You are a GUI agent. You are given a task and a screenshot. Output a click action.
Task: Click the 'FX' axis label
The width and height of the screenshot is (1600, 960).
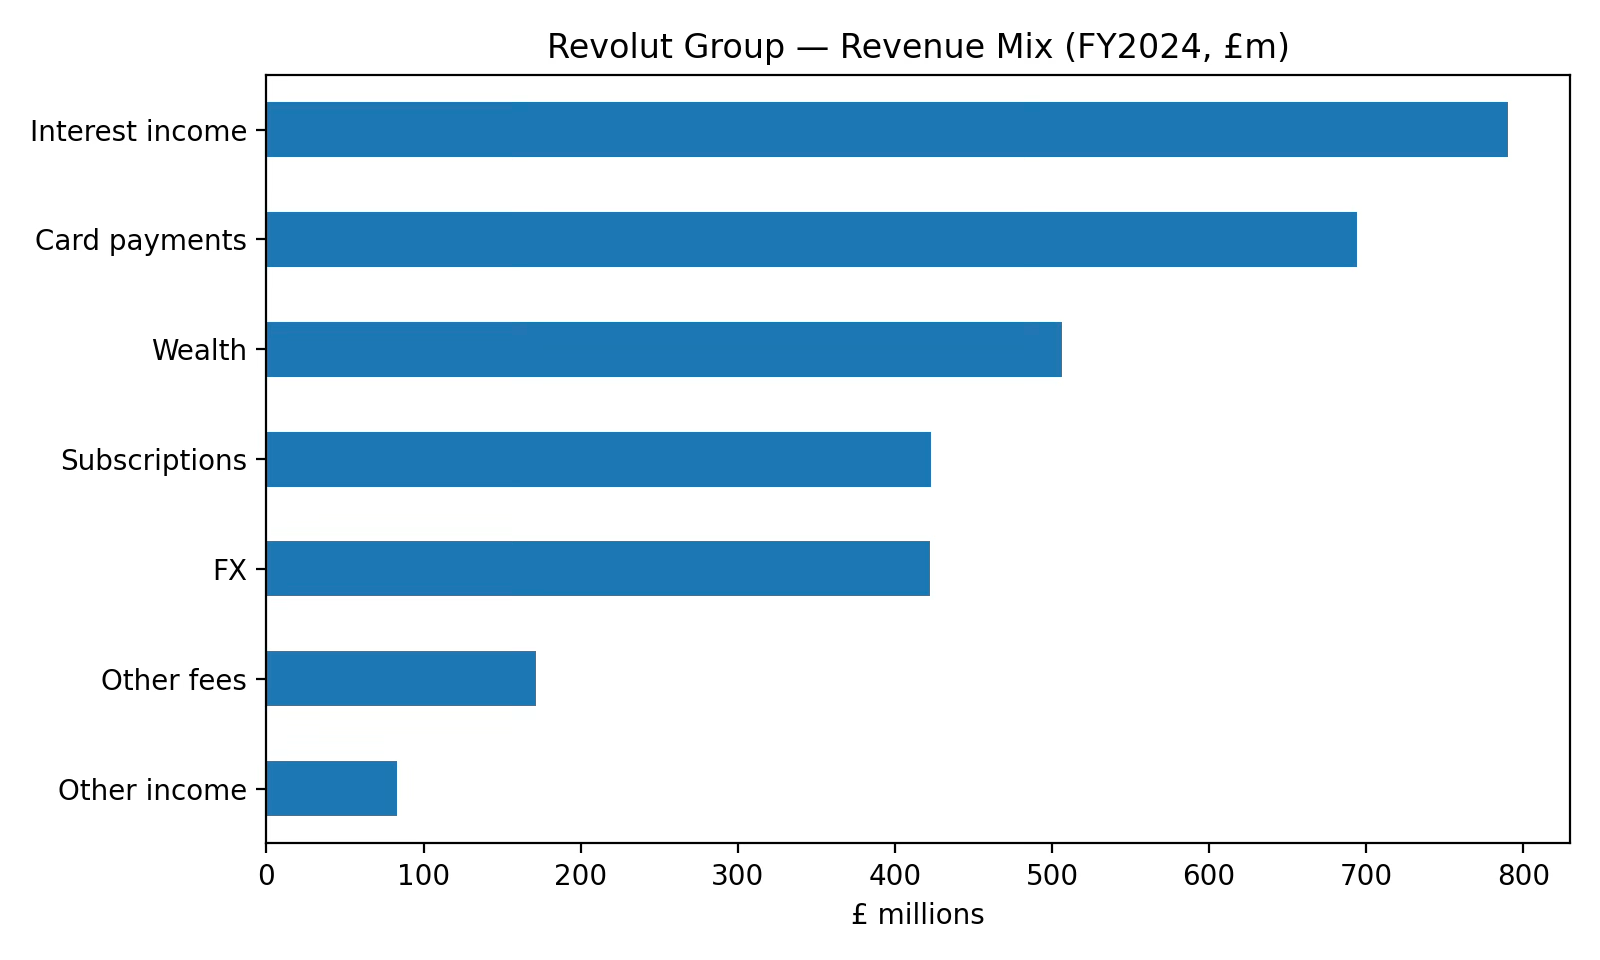229,571
